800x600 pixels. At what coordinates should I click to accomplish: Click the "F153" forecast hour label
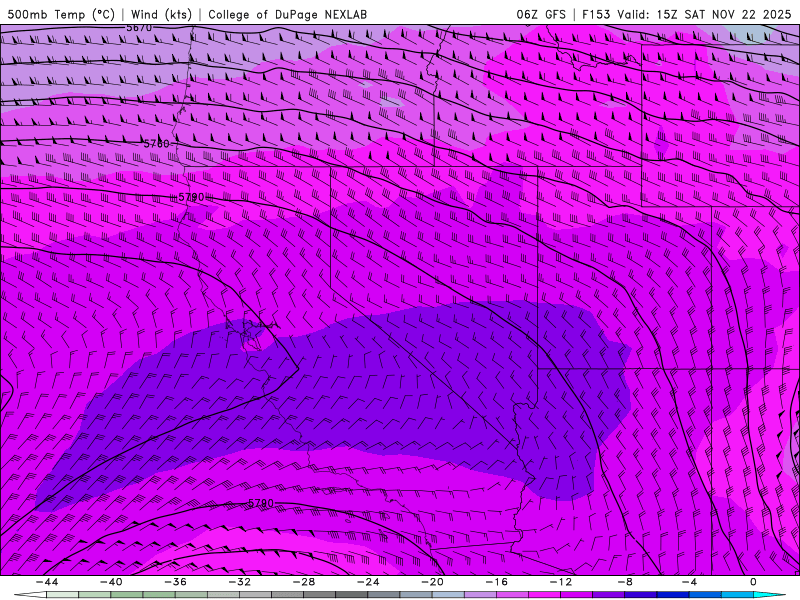(596, 14)
